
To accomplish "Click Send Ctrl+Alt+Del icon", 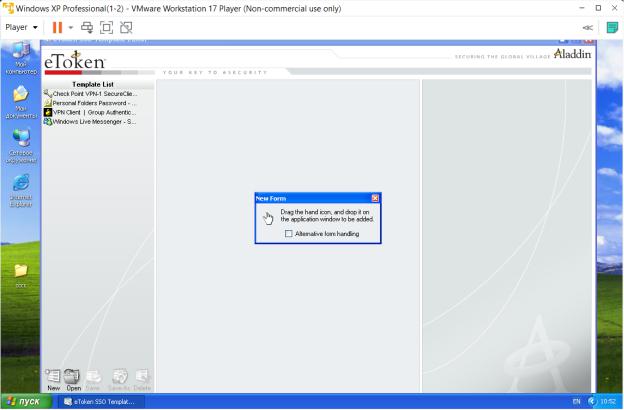I will 87,27.
